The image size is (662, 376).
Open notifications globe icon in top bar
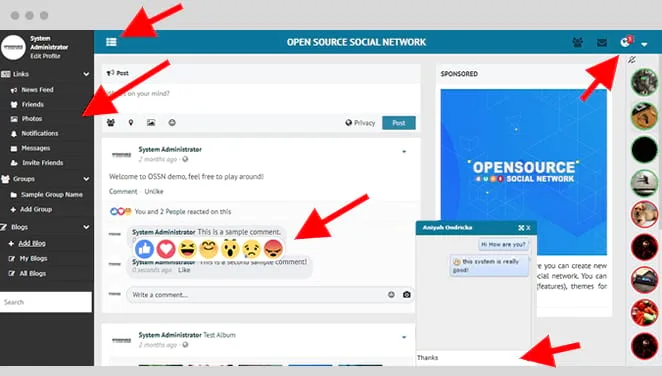coord(625,42)
